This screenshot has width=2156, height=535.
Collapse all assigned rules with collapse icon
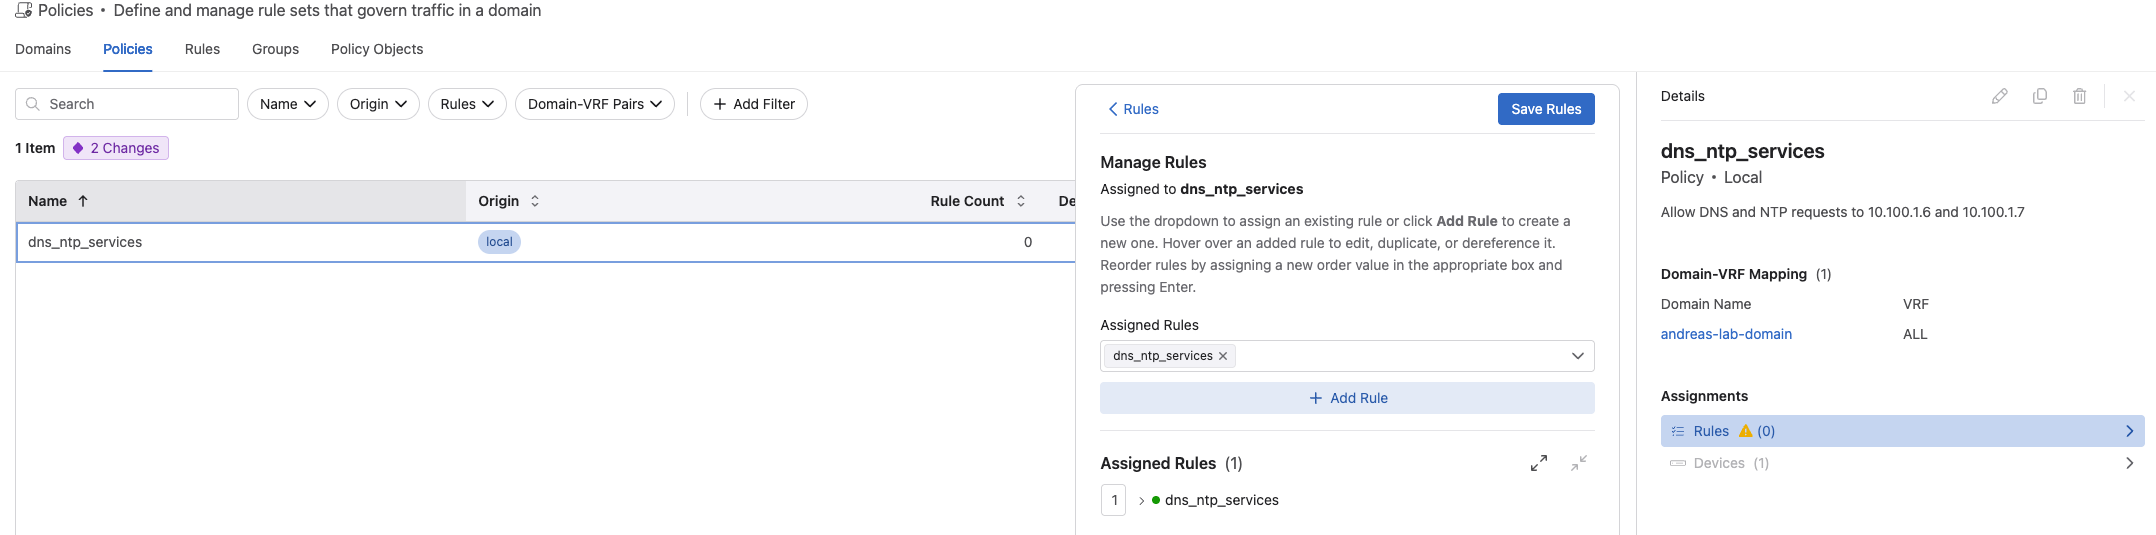(x=1578, y=463)
